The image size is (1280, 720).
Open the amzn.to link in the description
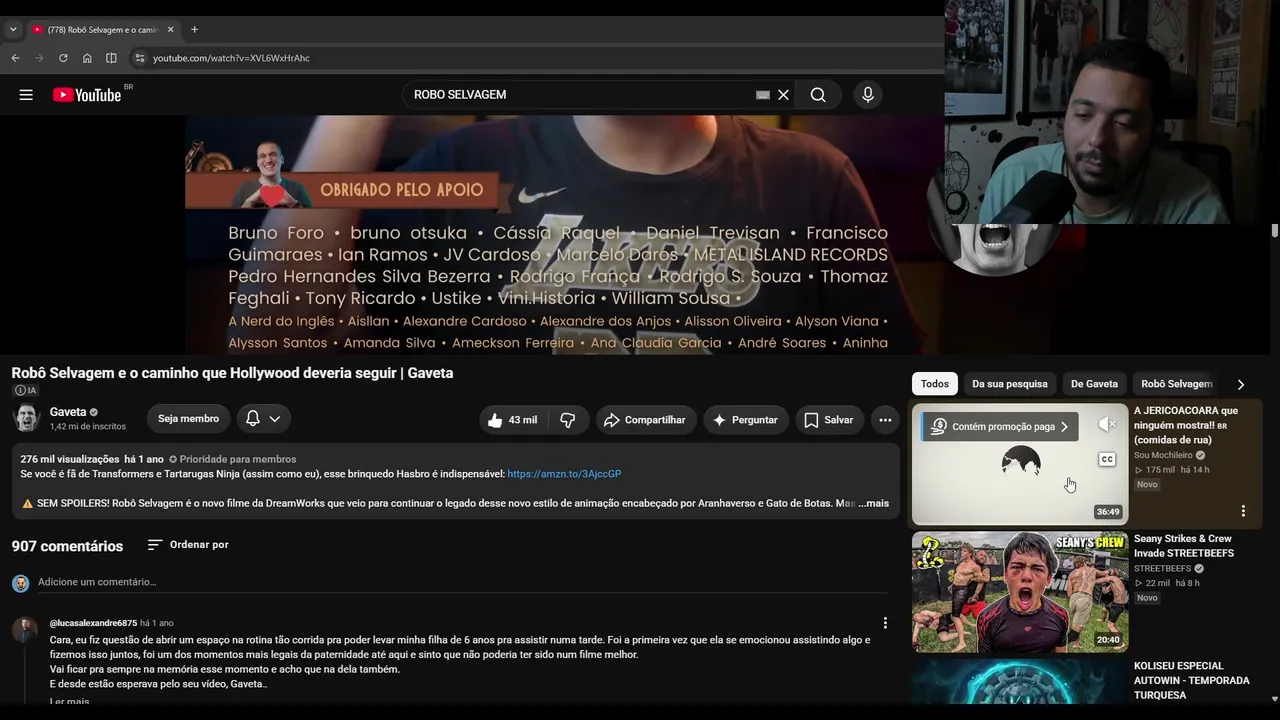point(564,474)
